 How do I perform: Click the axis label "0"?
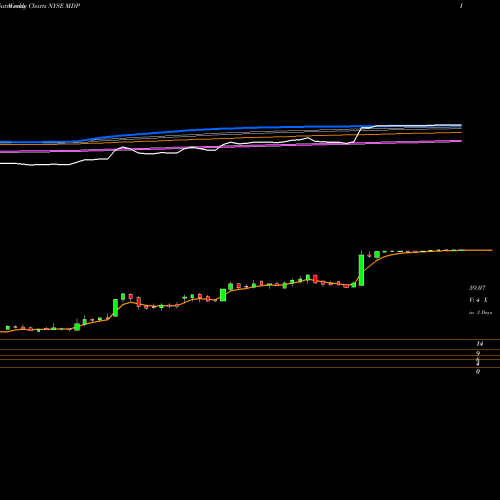pyautogui.click(x=478, y=371)
